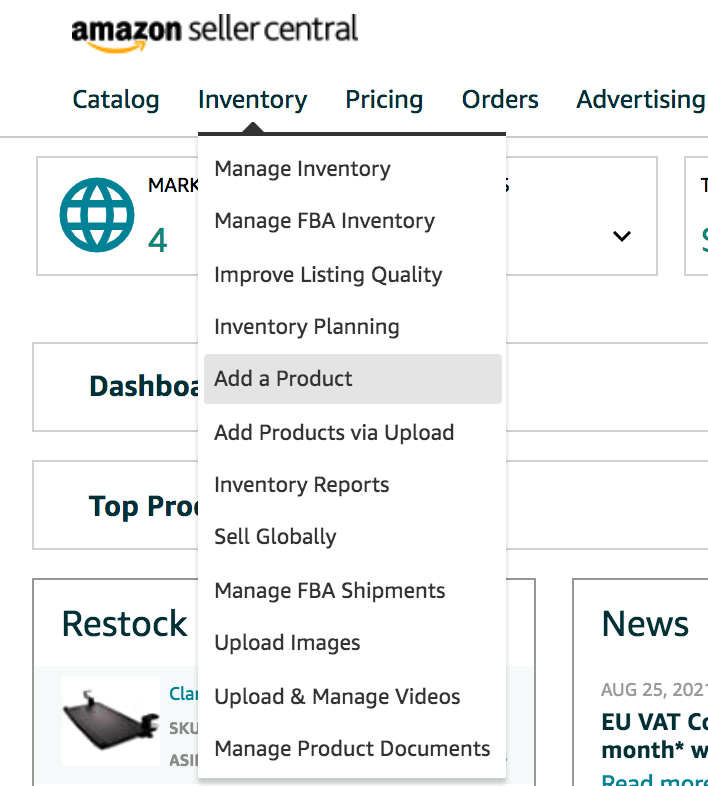Choose Manage FBA Inventory
Viewport: 708px width, 786px height.
point(324,221)
